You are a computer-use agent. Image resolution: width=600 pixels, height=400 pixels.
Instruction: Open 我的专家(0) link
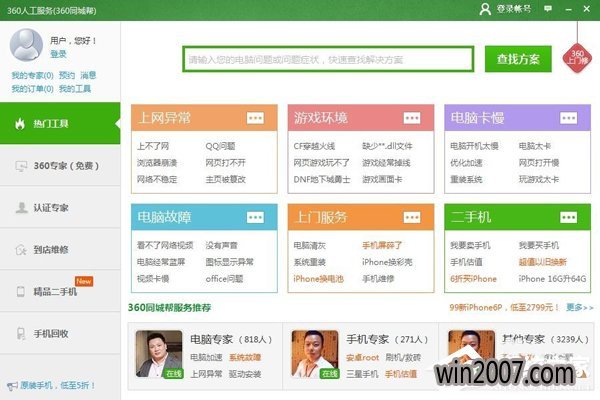point(32,75)
